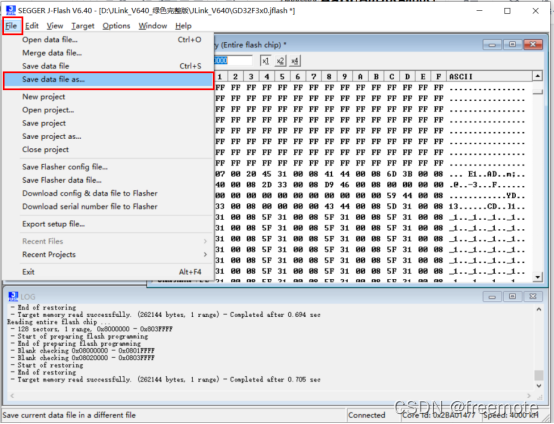Click the ASCII column header
The width and height of the screenshot is (554, 424).
pyautogui.click(x=489, y=77)
